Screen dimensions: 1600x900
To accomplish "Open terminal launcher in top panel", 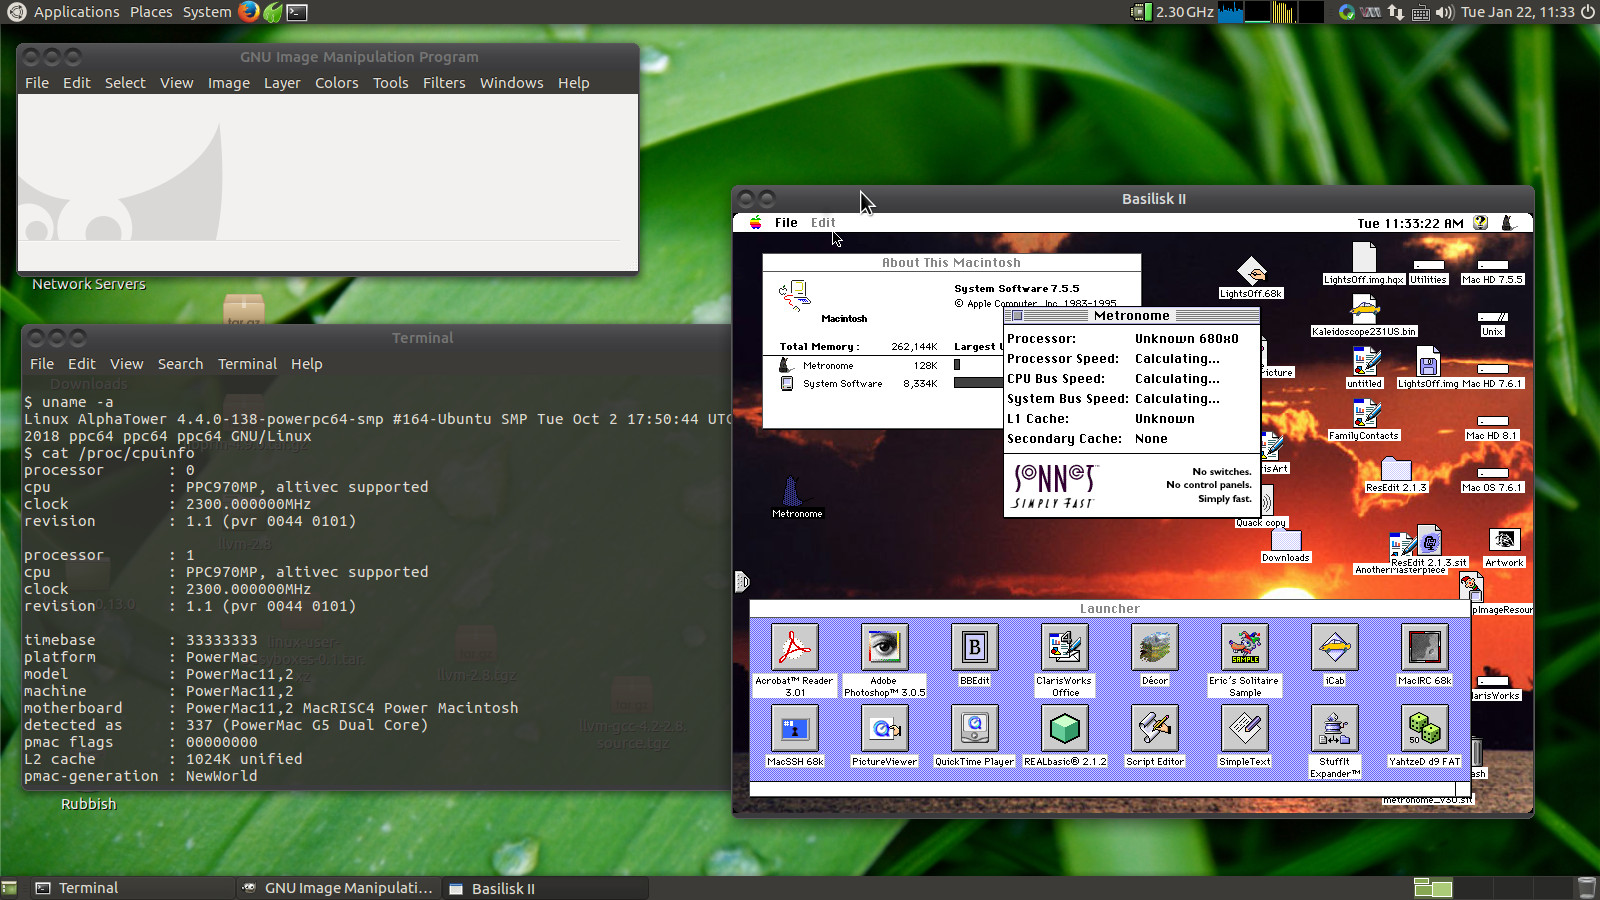I will pos(297,12).
